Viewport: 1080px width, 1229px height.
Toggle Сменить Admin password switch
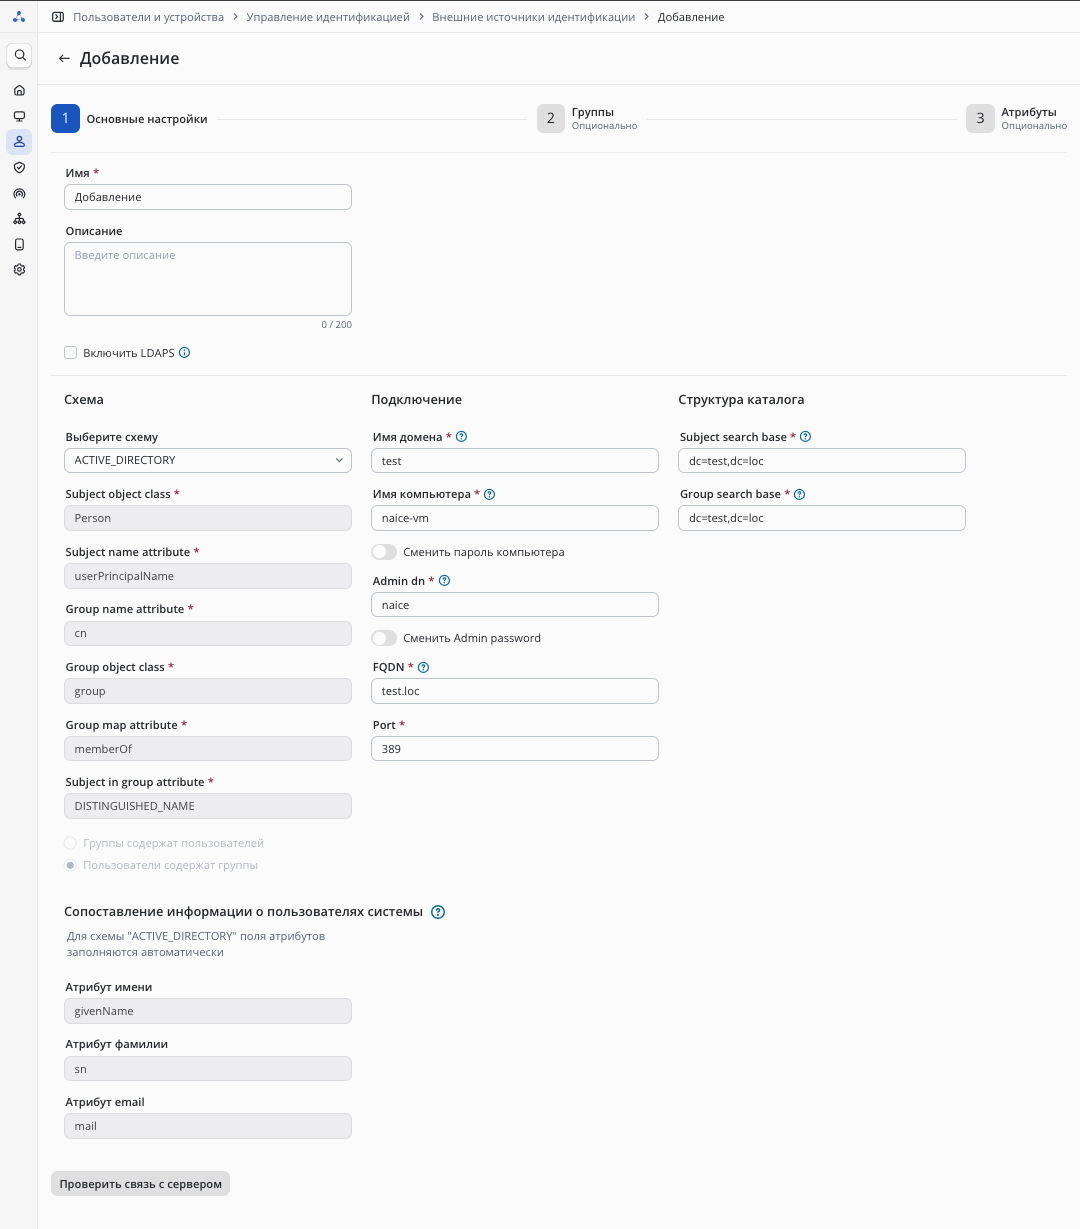(x=384, y=638)
